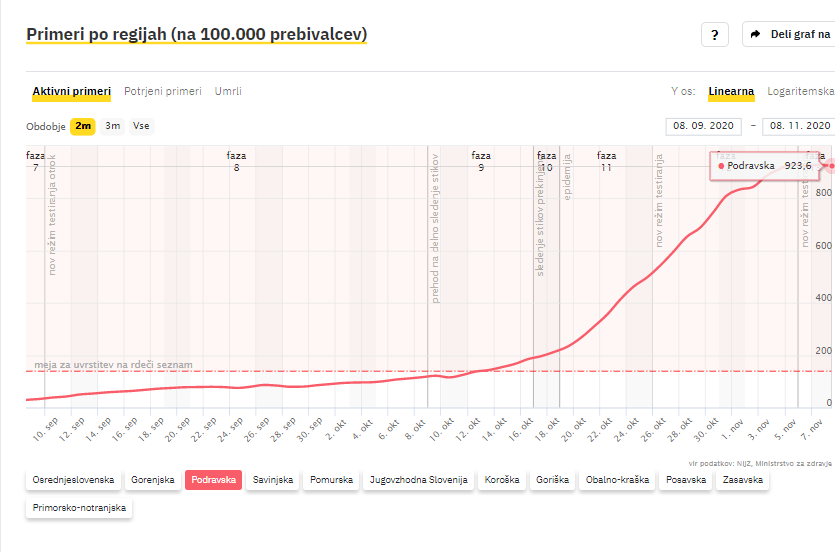Enable Jugovzhodna Slovenija region
The width and height of the screenshot is (835, 552).
pyautogui.click(x=419, y=480)
